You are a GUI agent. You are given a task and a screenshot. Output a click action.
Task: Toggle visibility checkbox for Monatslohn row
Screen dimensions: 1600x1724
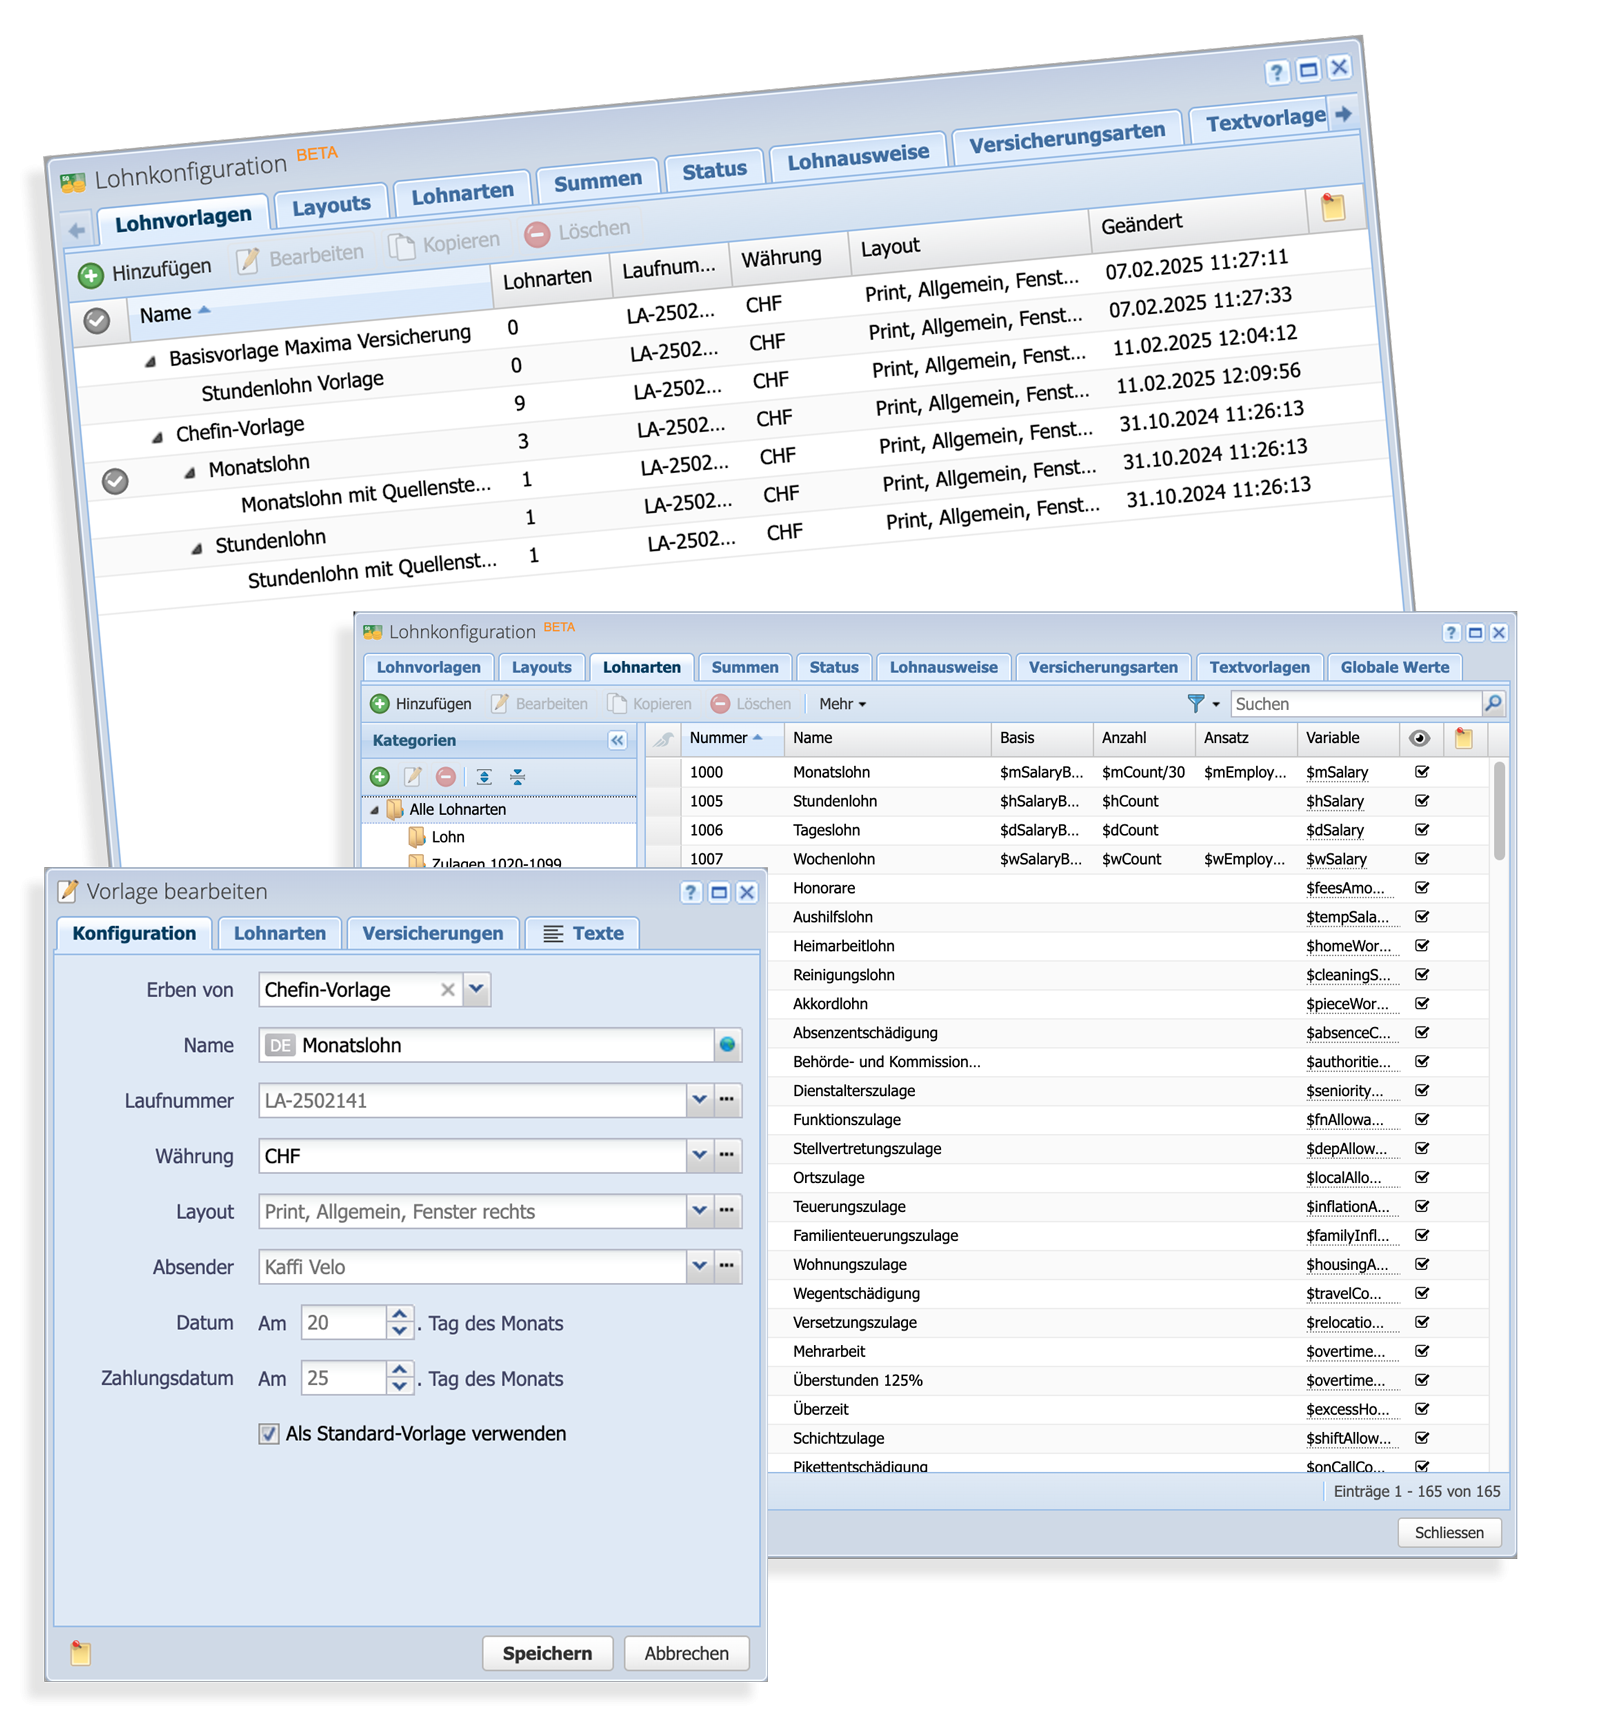coord(1422,772)
